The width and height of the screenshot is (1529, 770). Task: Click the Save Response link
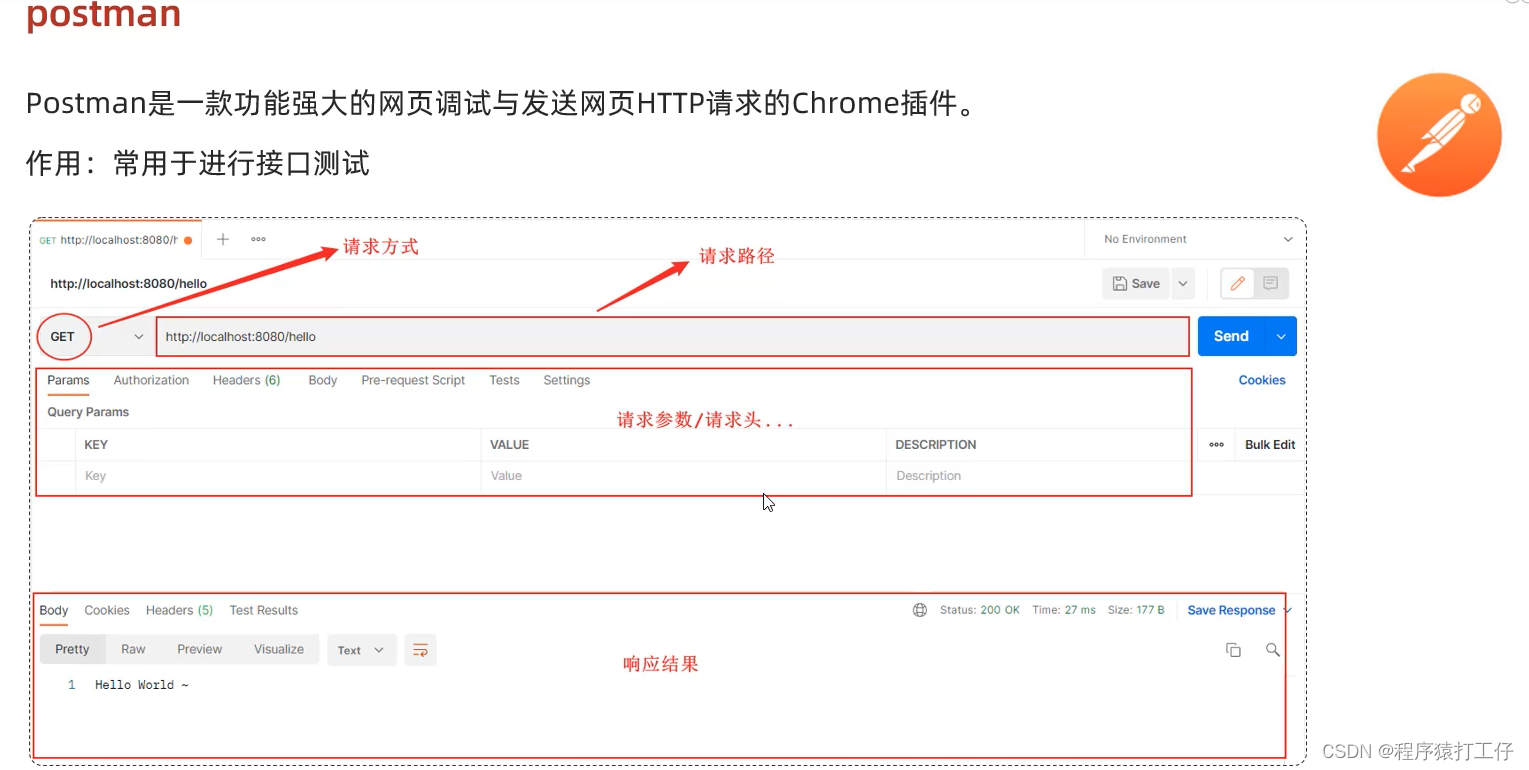click(1231, 610)
